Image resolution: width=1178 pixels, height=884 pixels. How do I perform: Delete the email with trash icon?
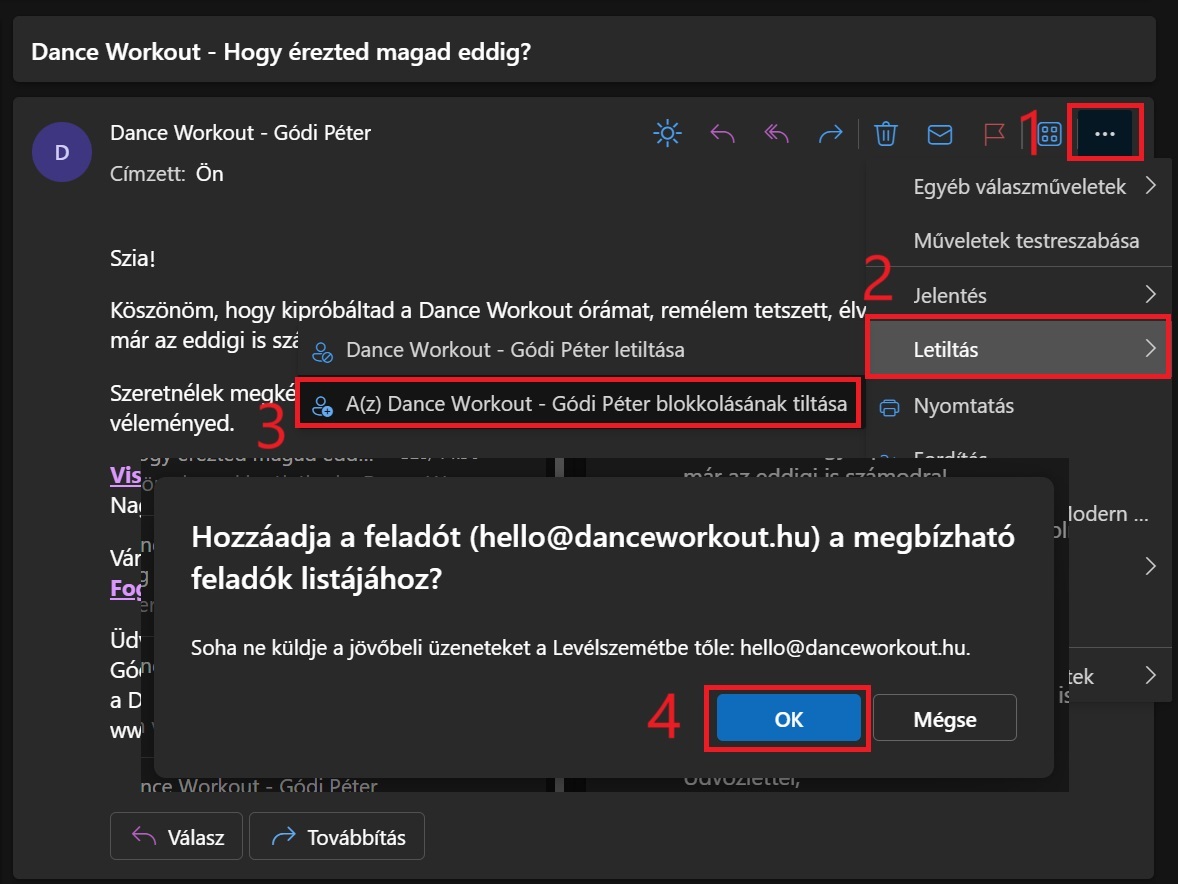click(886, 134)
